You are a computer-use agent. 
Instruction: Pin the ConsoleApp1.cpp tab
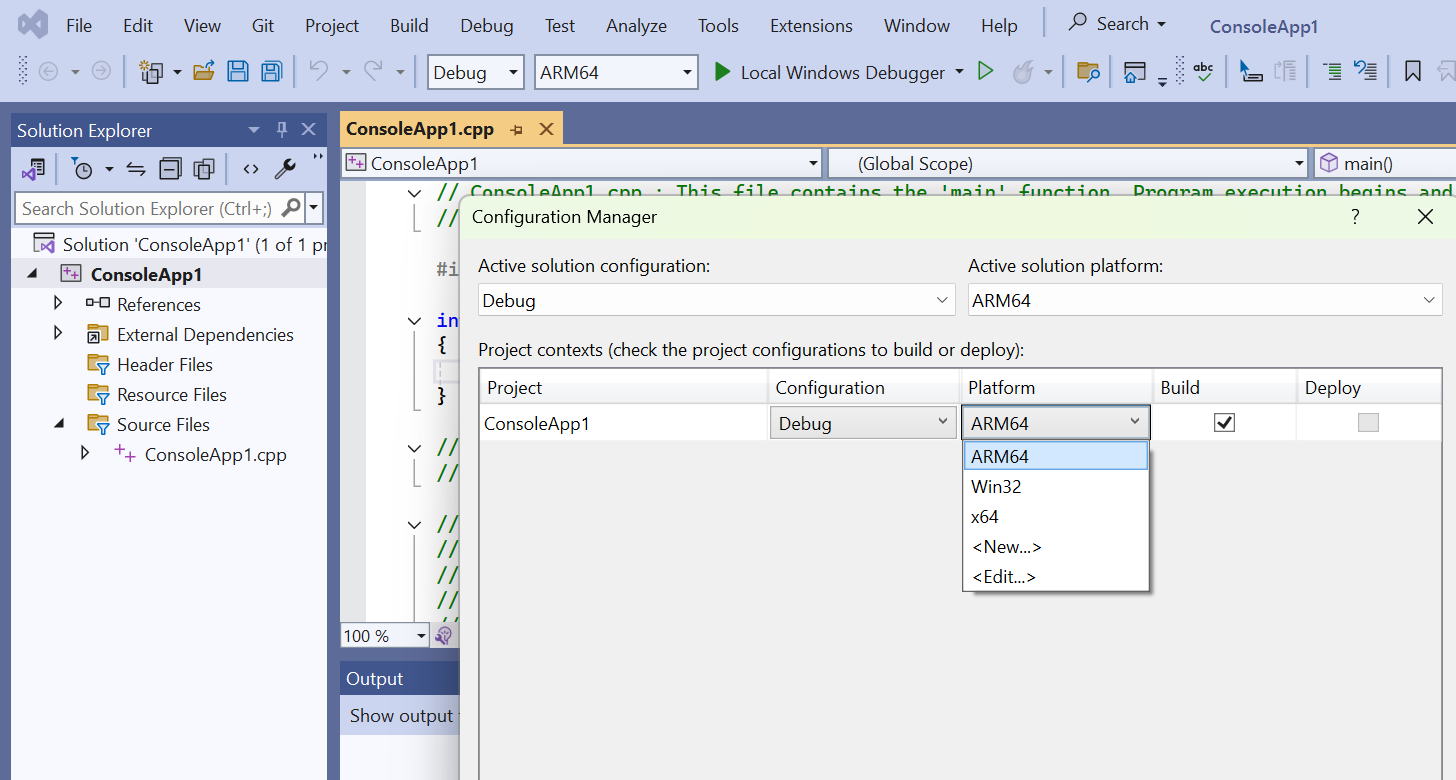[516, 130]
